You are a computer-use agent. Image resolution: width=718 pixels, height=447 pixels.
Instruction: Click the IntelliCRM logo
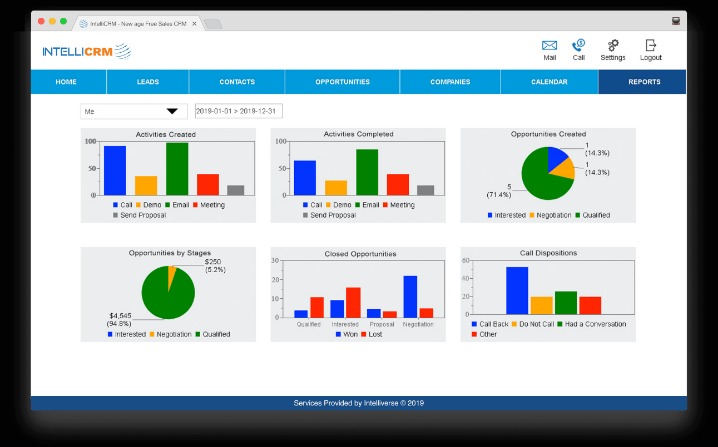86,51
